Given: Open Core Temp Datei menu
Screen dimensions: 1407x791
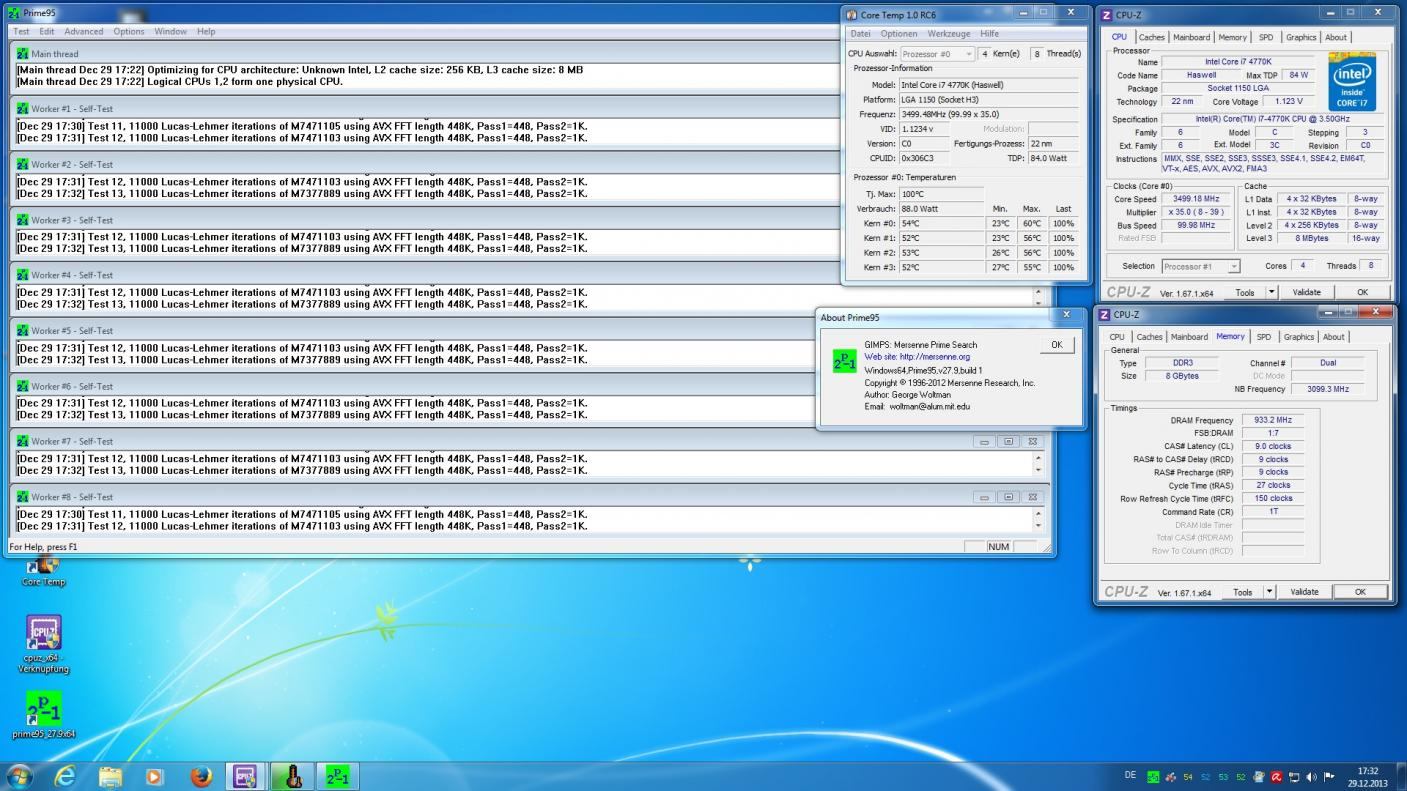Looking at the screenshot, I should [x=860, y=34].
